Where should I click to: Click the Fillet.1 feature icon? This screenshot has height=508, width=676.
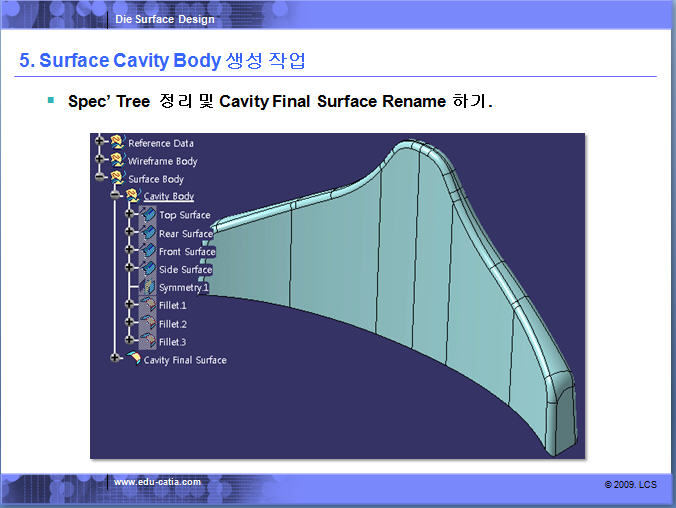pyautogui.click(x=148, y=305)
